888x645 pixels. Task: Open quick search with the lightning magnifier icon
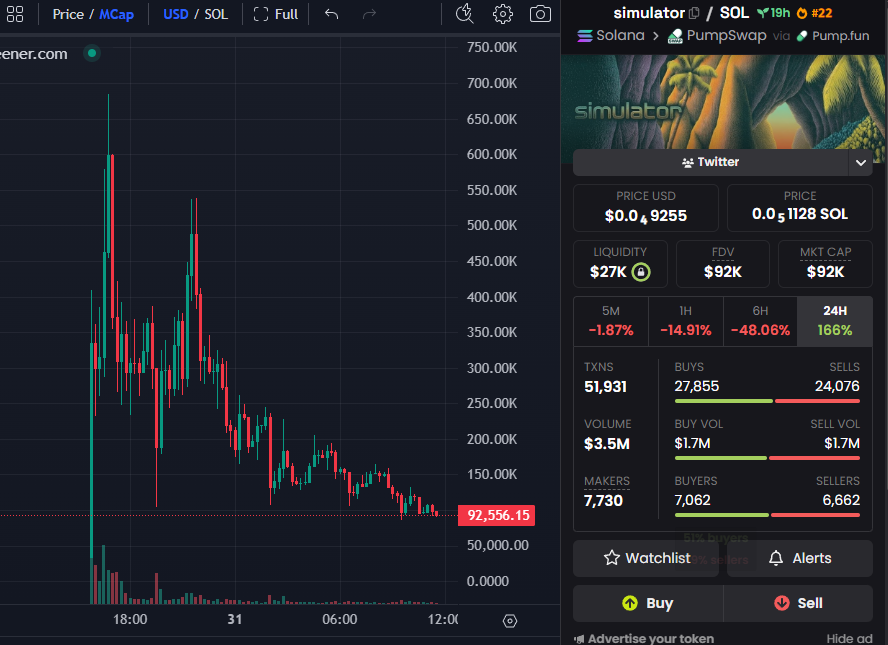tap(463, 14)
